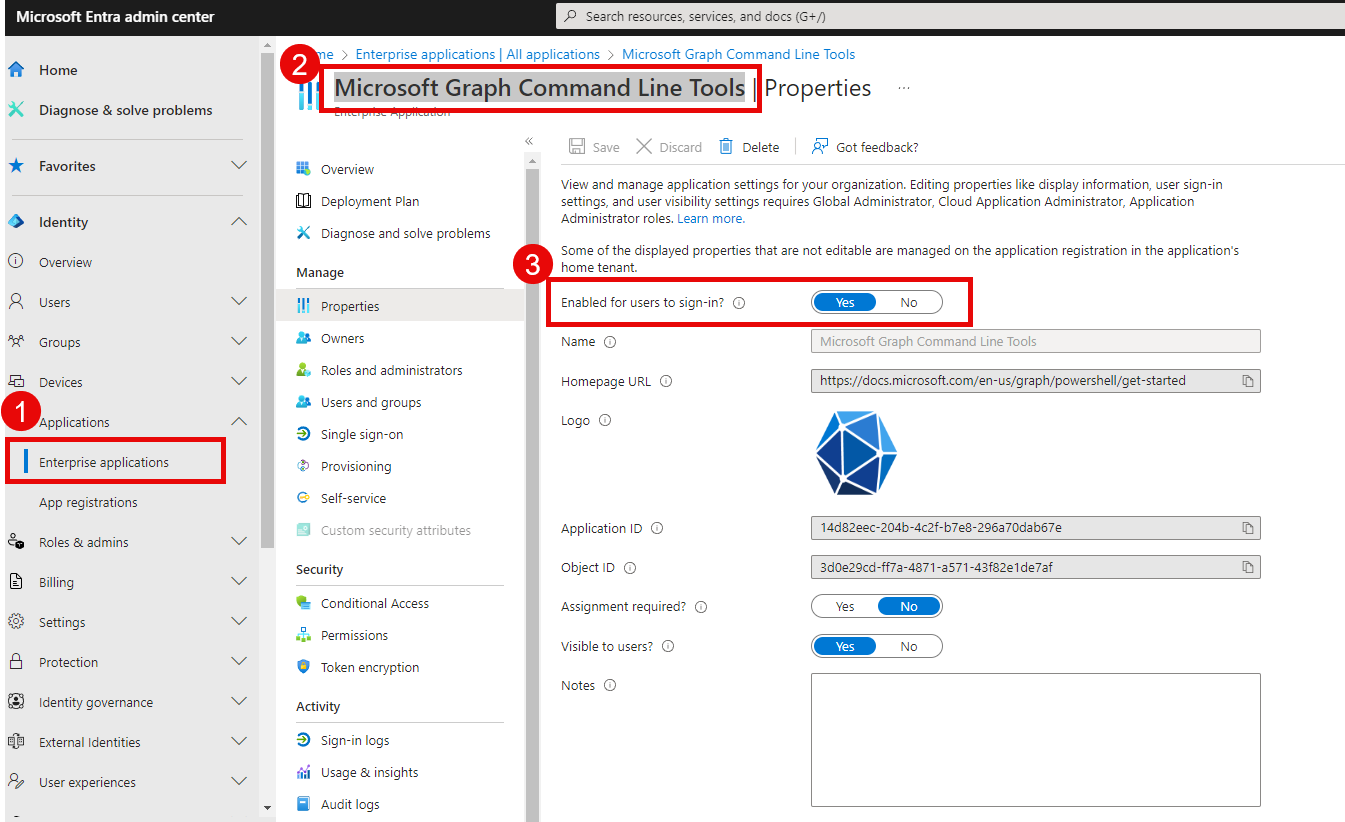Collapse the Applications chevron in sidebar
Image resolution: width=1345 pixels, height=822 pixels.
click(238, 421)
